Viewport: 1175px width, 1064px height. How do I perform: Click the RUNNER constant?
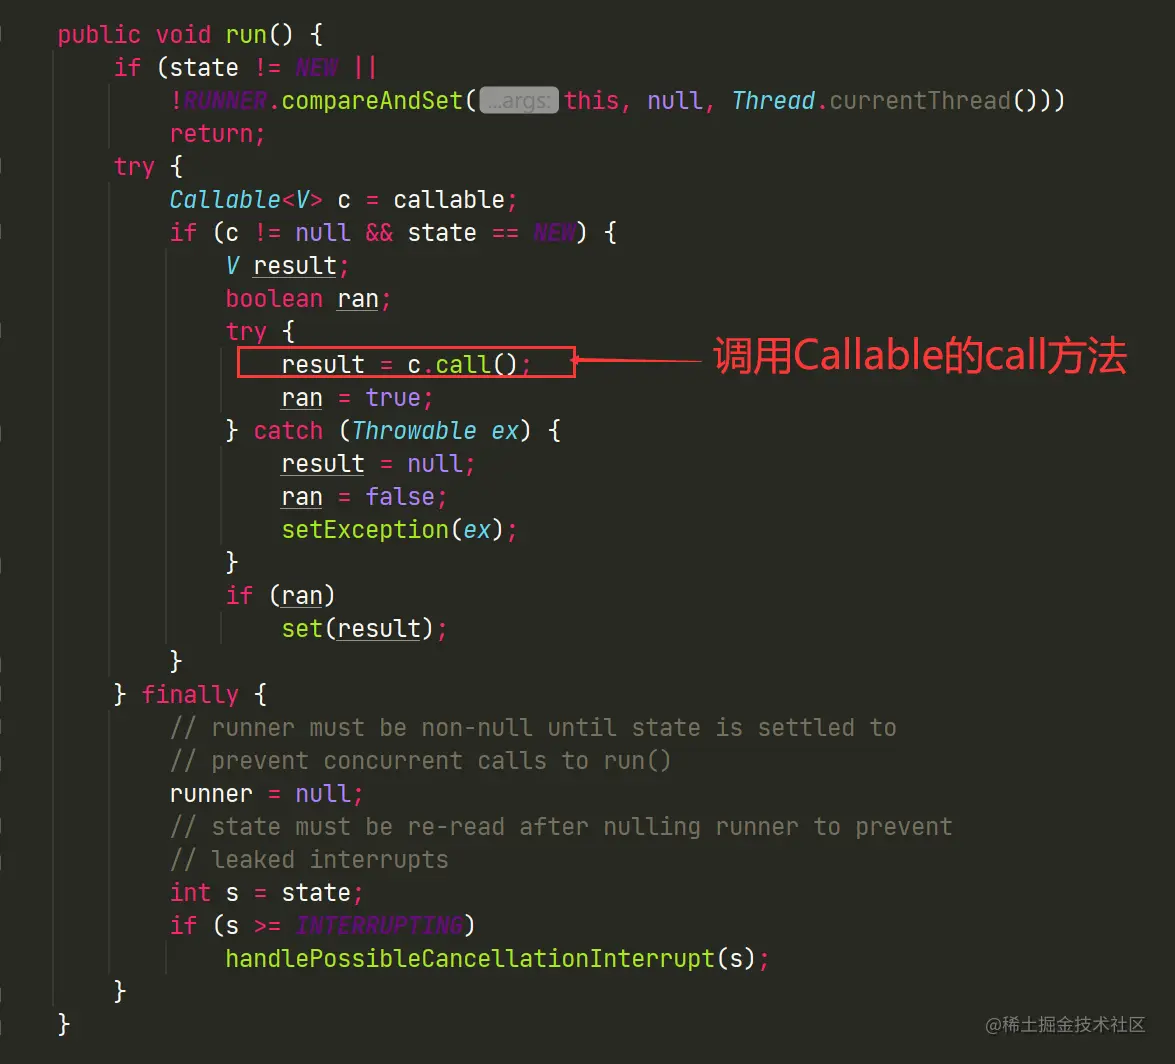click(225, 100)
